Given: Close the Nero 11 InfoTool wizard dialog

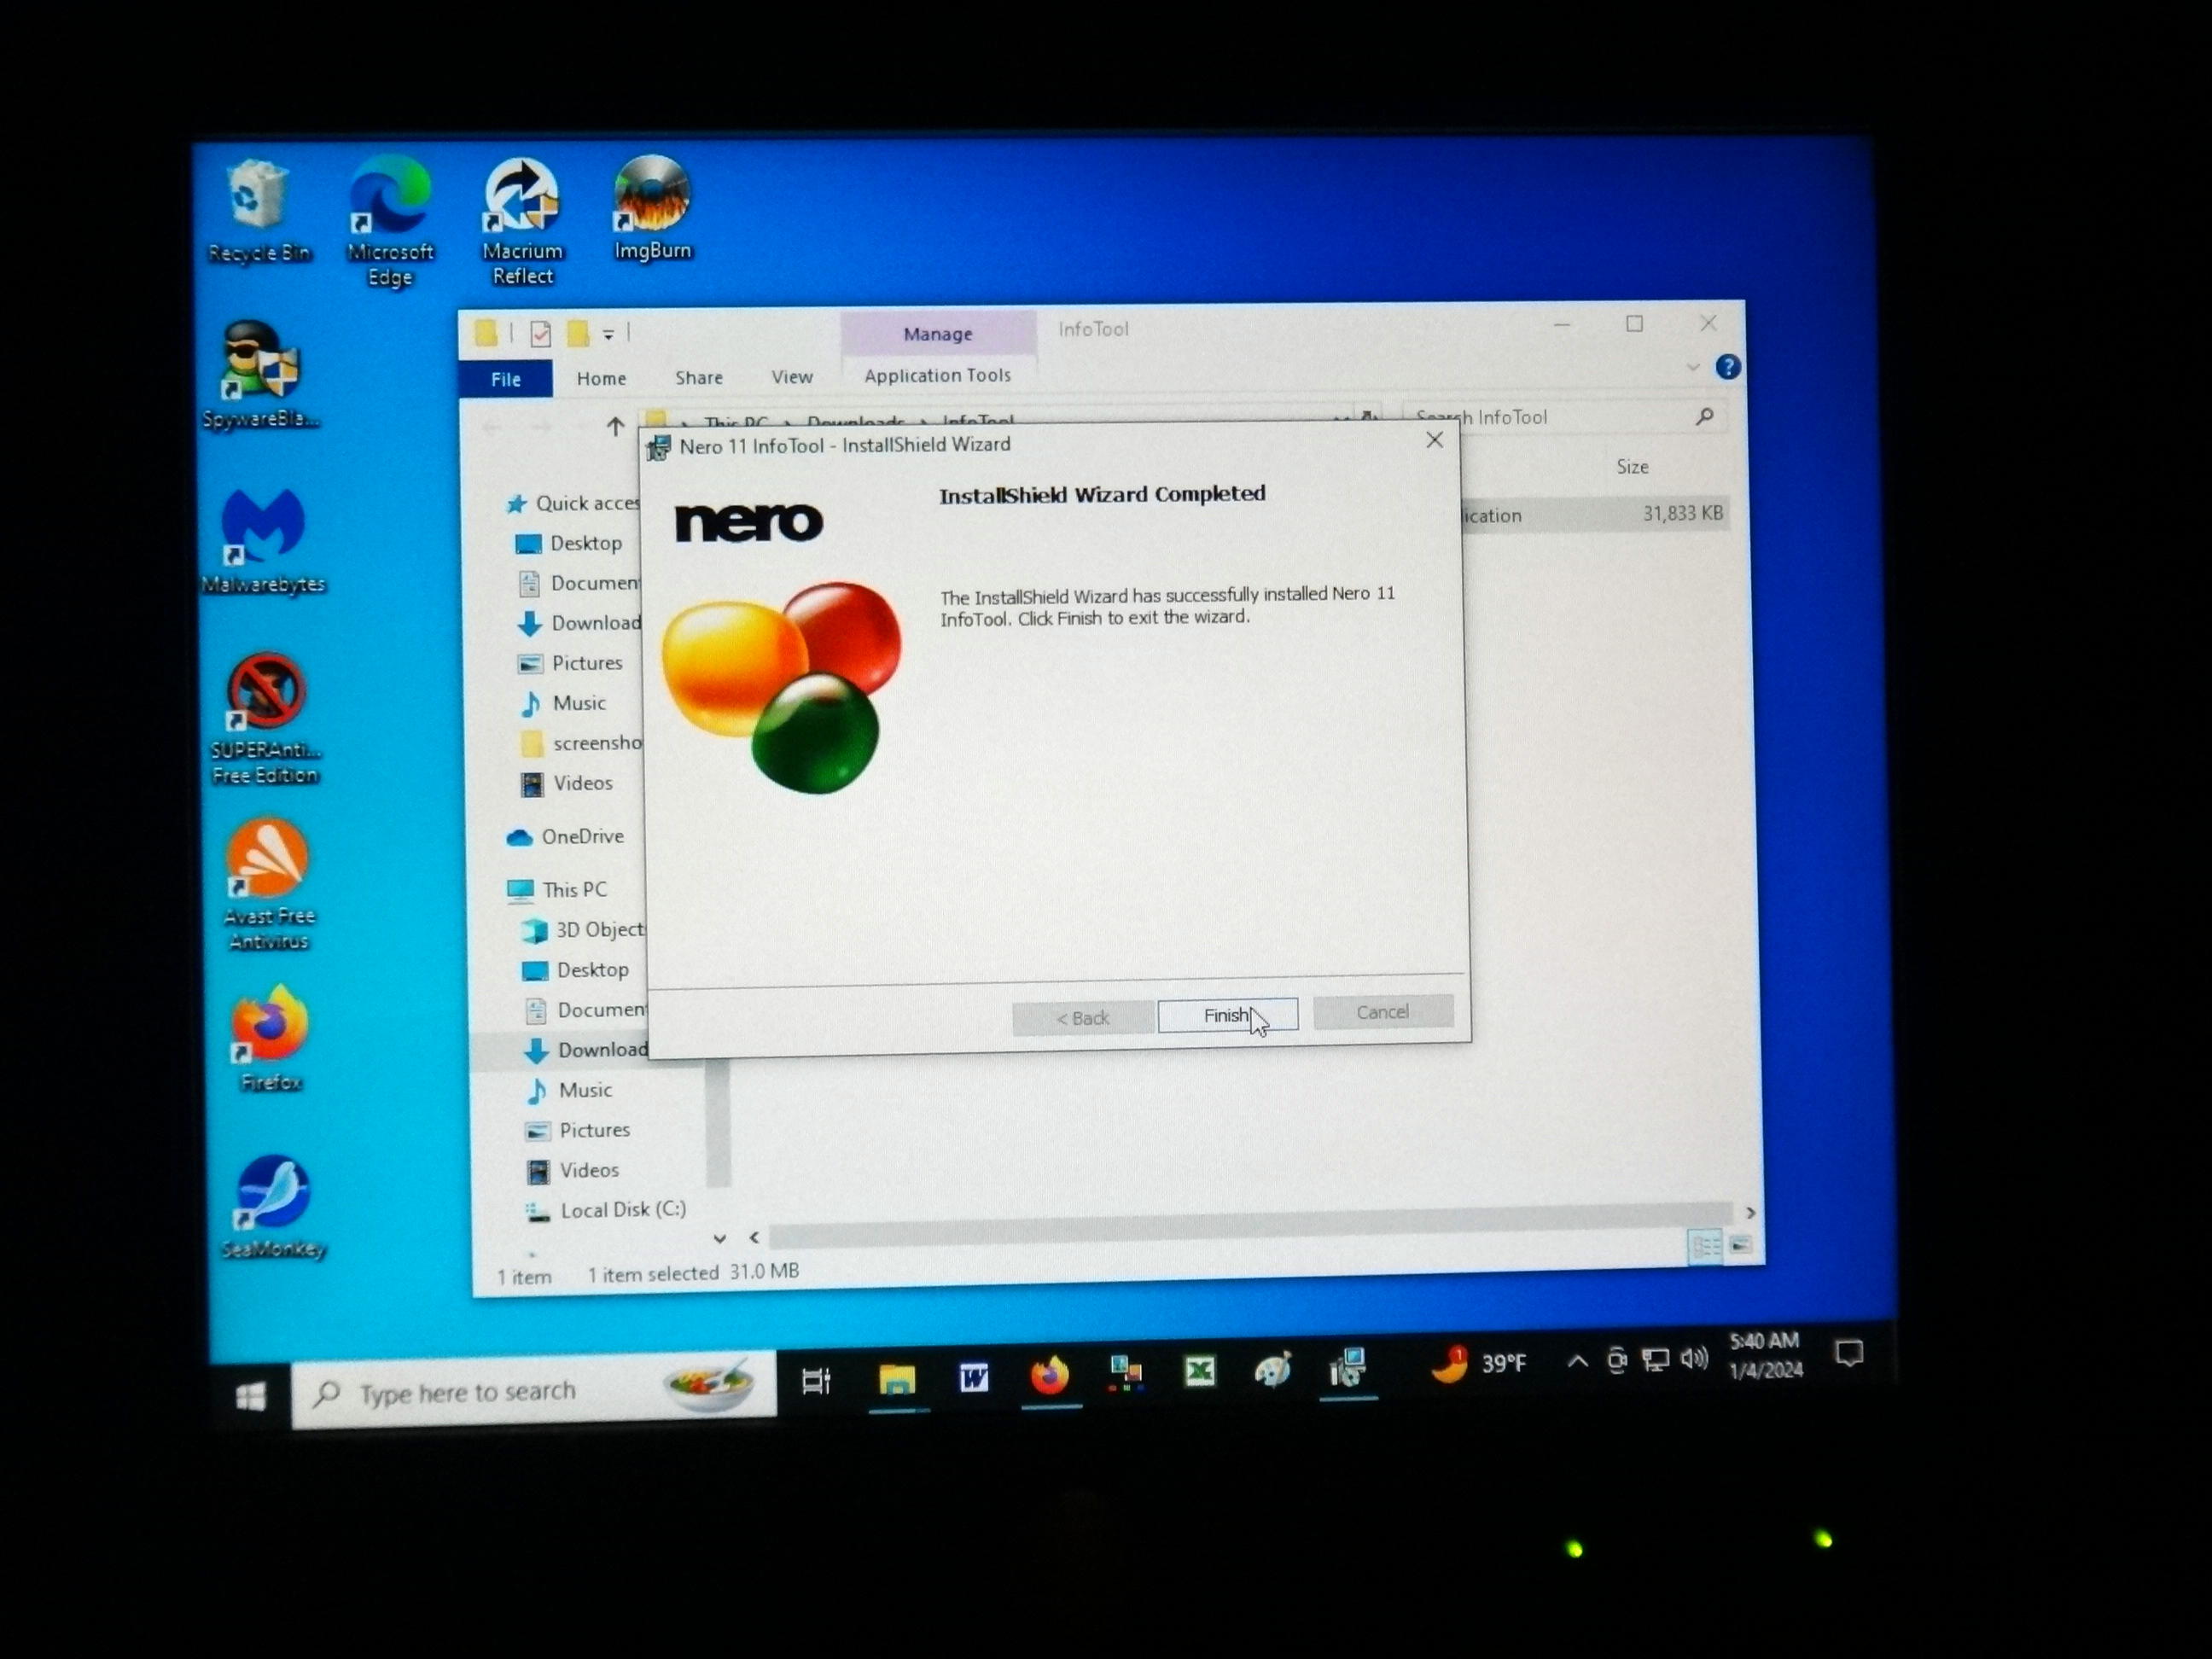Looking at the screenshot, I should click(x=1434, y=440).
